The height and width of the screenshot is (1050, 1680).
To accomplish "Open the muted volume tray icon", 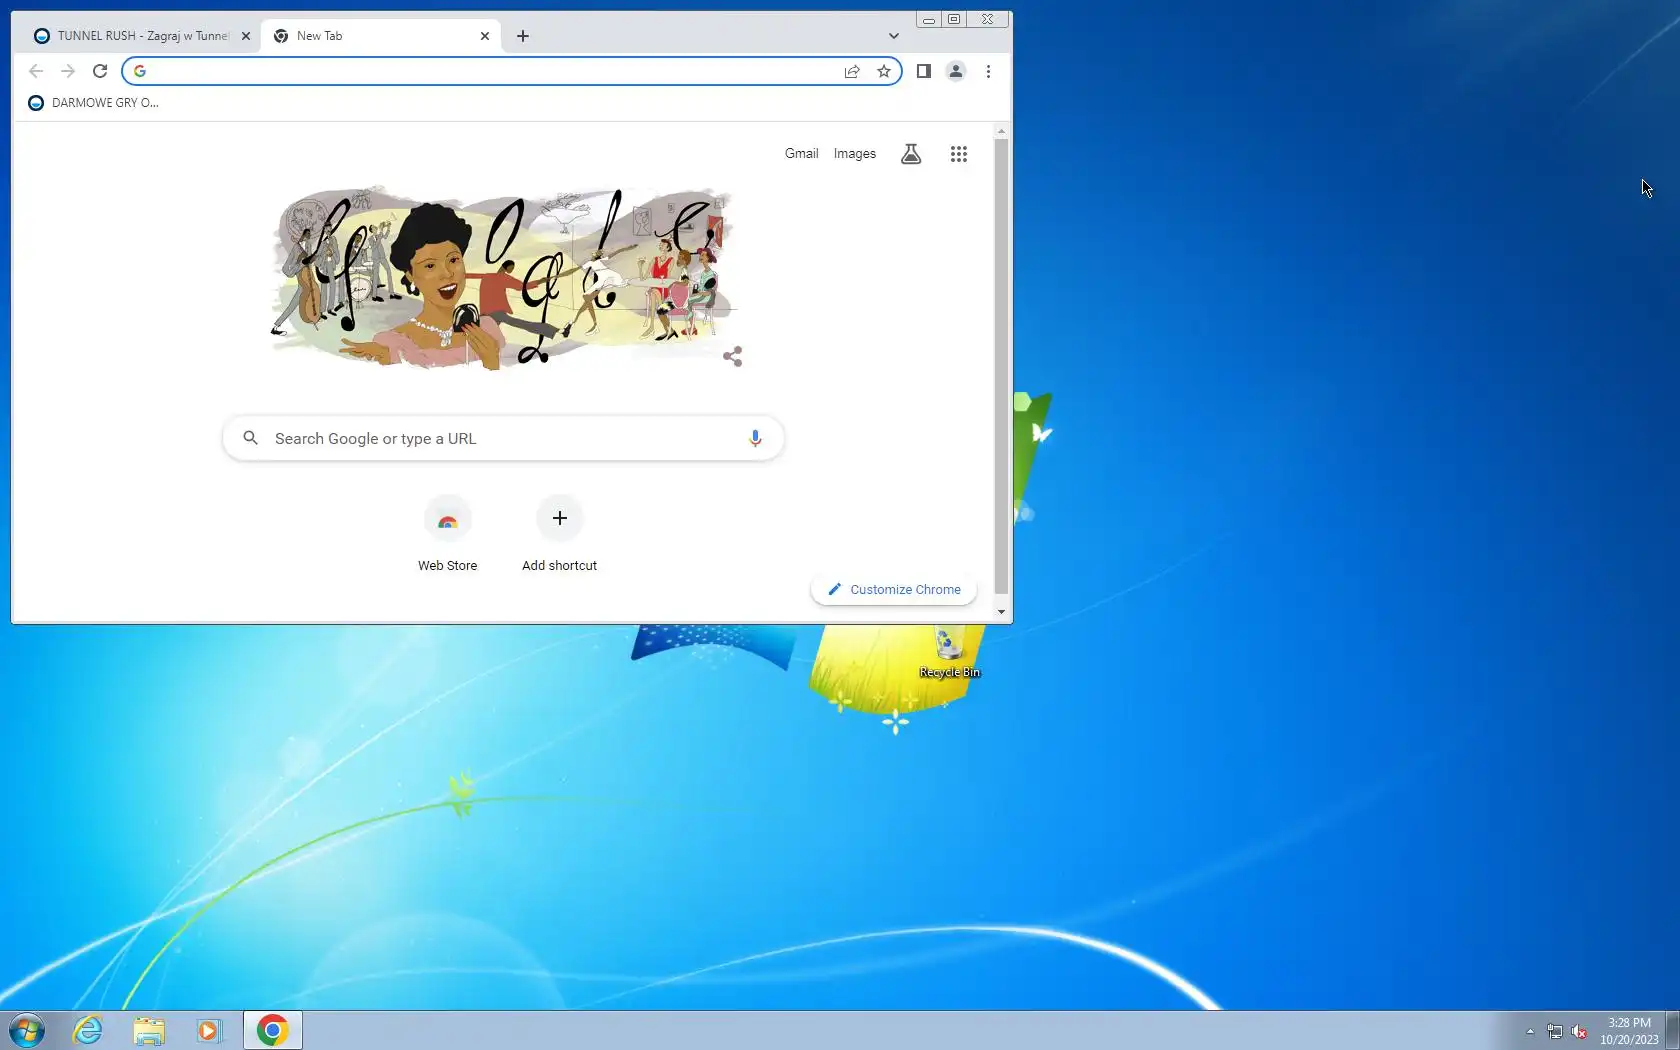I will [1579, 1031].
